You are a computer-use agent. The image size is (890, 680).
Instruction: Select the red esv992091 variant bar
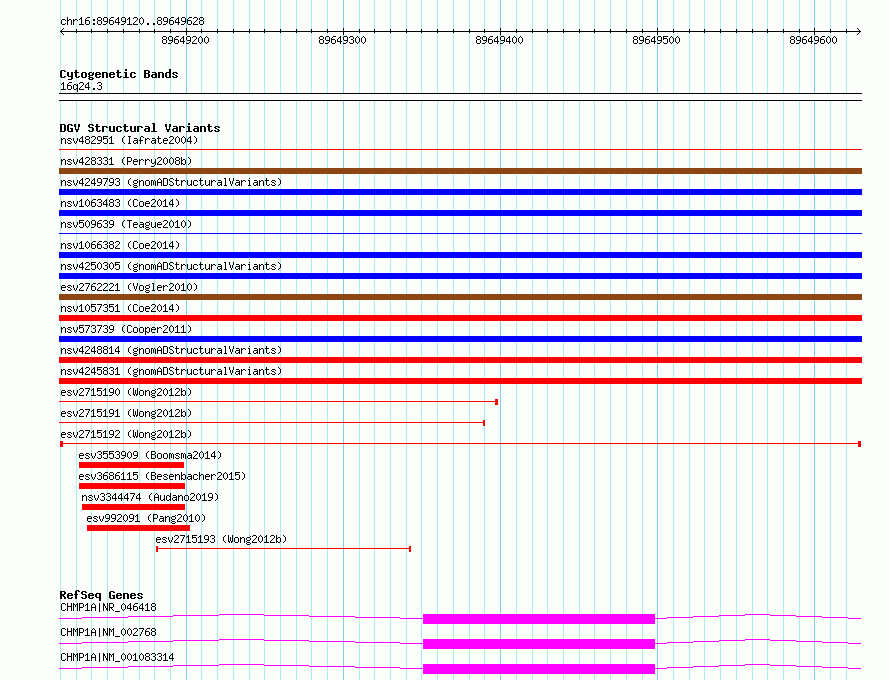pos(138,528)
